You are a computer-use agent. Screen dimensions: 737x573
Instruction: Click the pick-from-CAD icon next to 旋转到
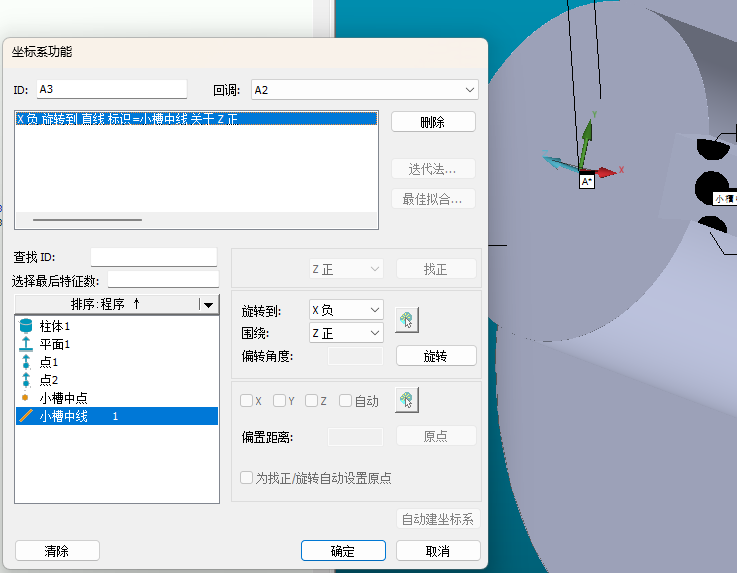(407, 320)
